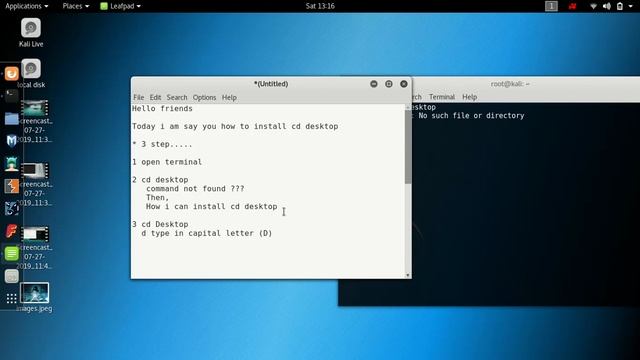Open the Applications menu in top bar
The width and height of the screenshot is (640, 360).
point(27,6)
